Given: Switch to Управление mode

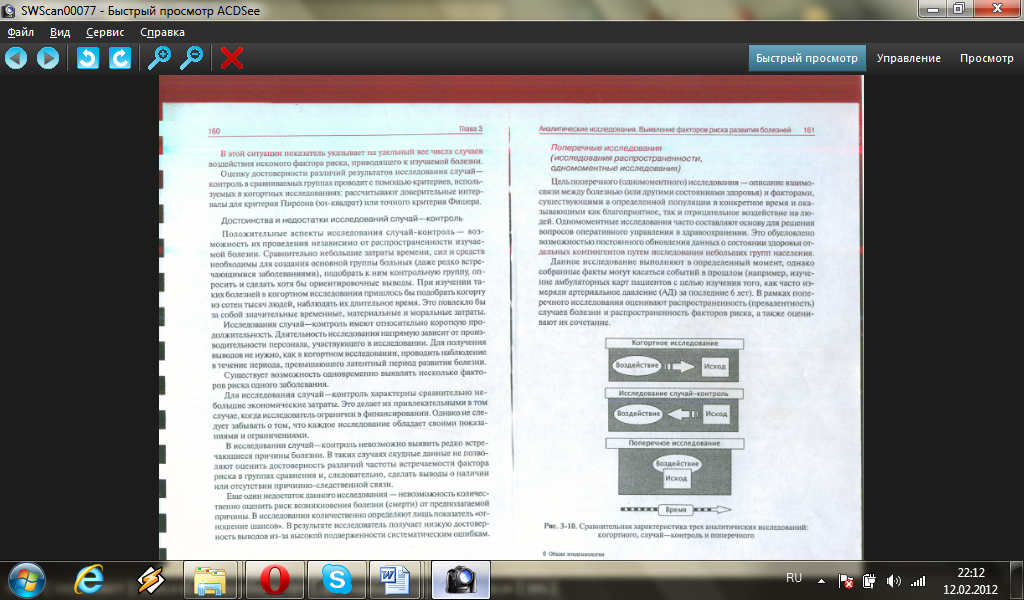Looking at the screenshot, I should point(908,58).
